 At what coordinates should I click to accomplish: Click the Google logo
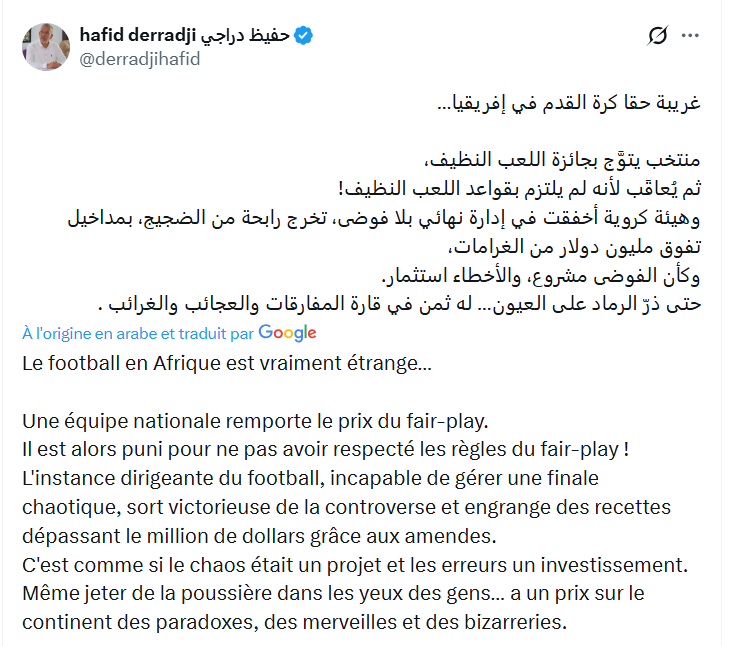287,333
